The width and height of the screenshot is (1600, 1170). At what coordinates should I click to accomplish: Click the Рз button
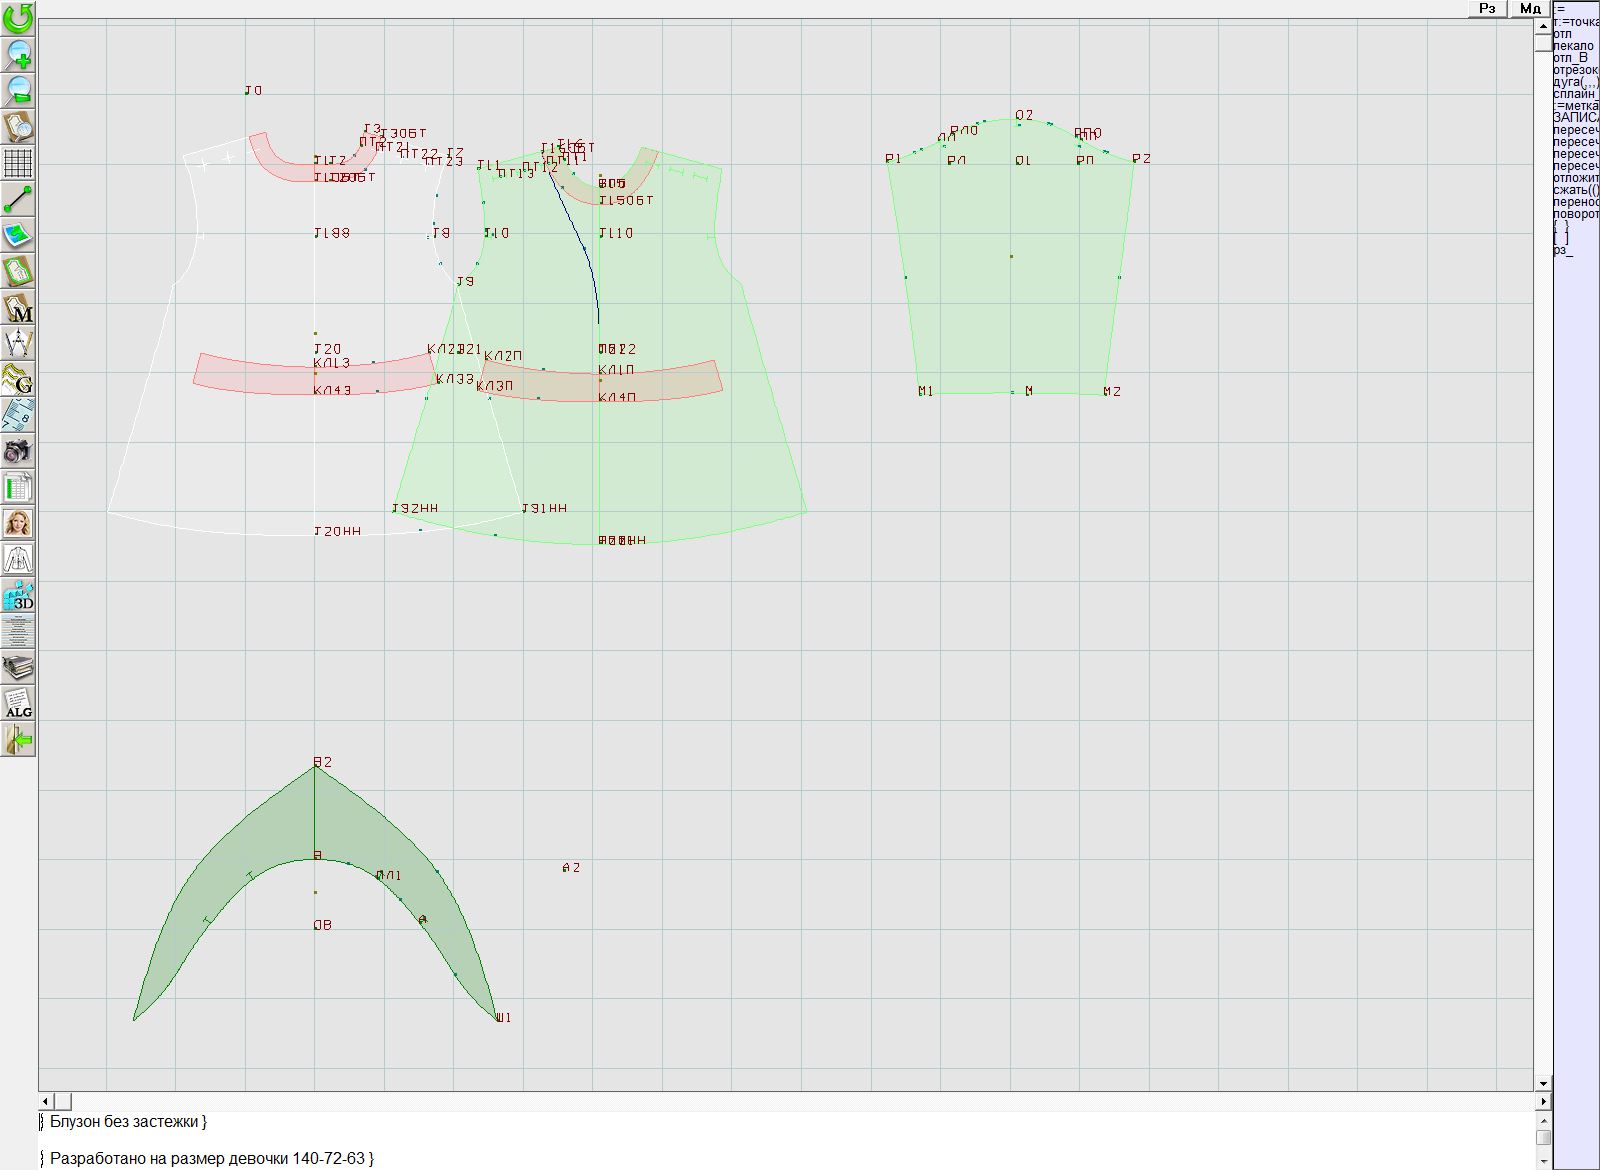click(x=1488, y=9)
